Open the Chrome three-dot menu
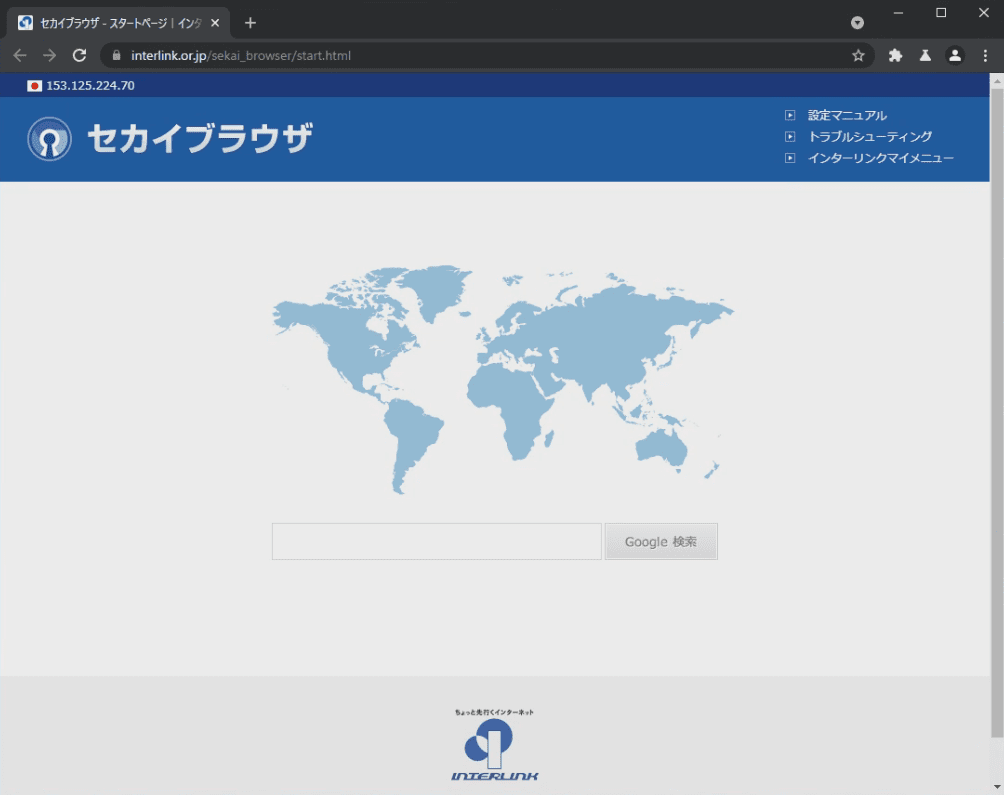This screenshot has height=795, width=1004. (x=985, y=56)
